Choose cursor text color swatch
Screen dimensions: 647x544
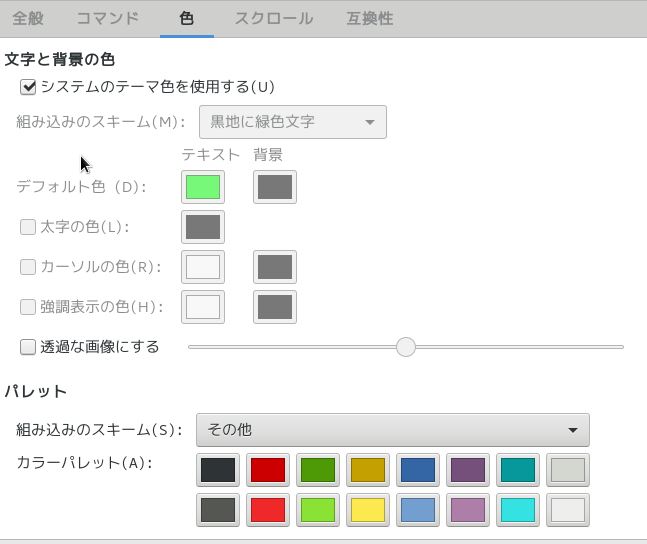[x=203, y=267]
